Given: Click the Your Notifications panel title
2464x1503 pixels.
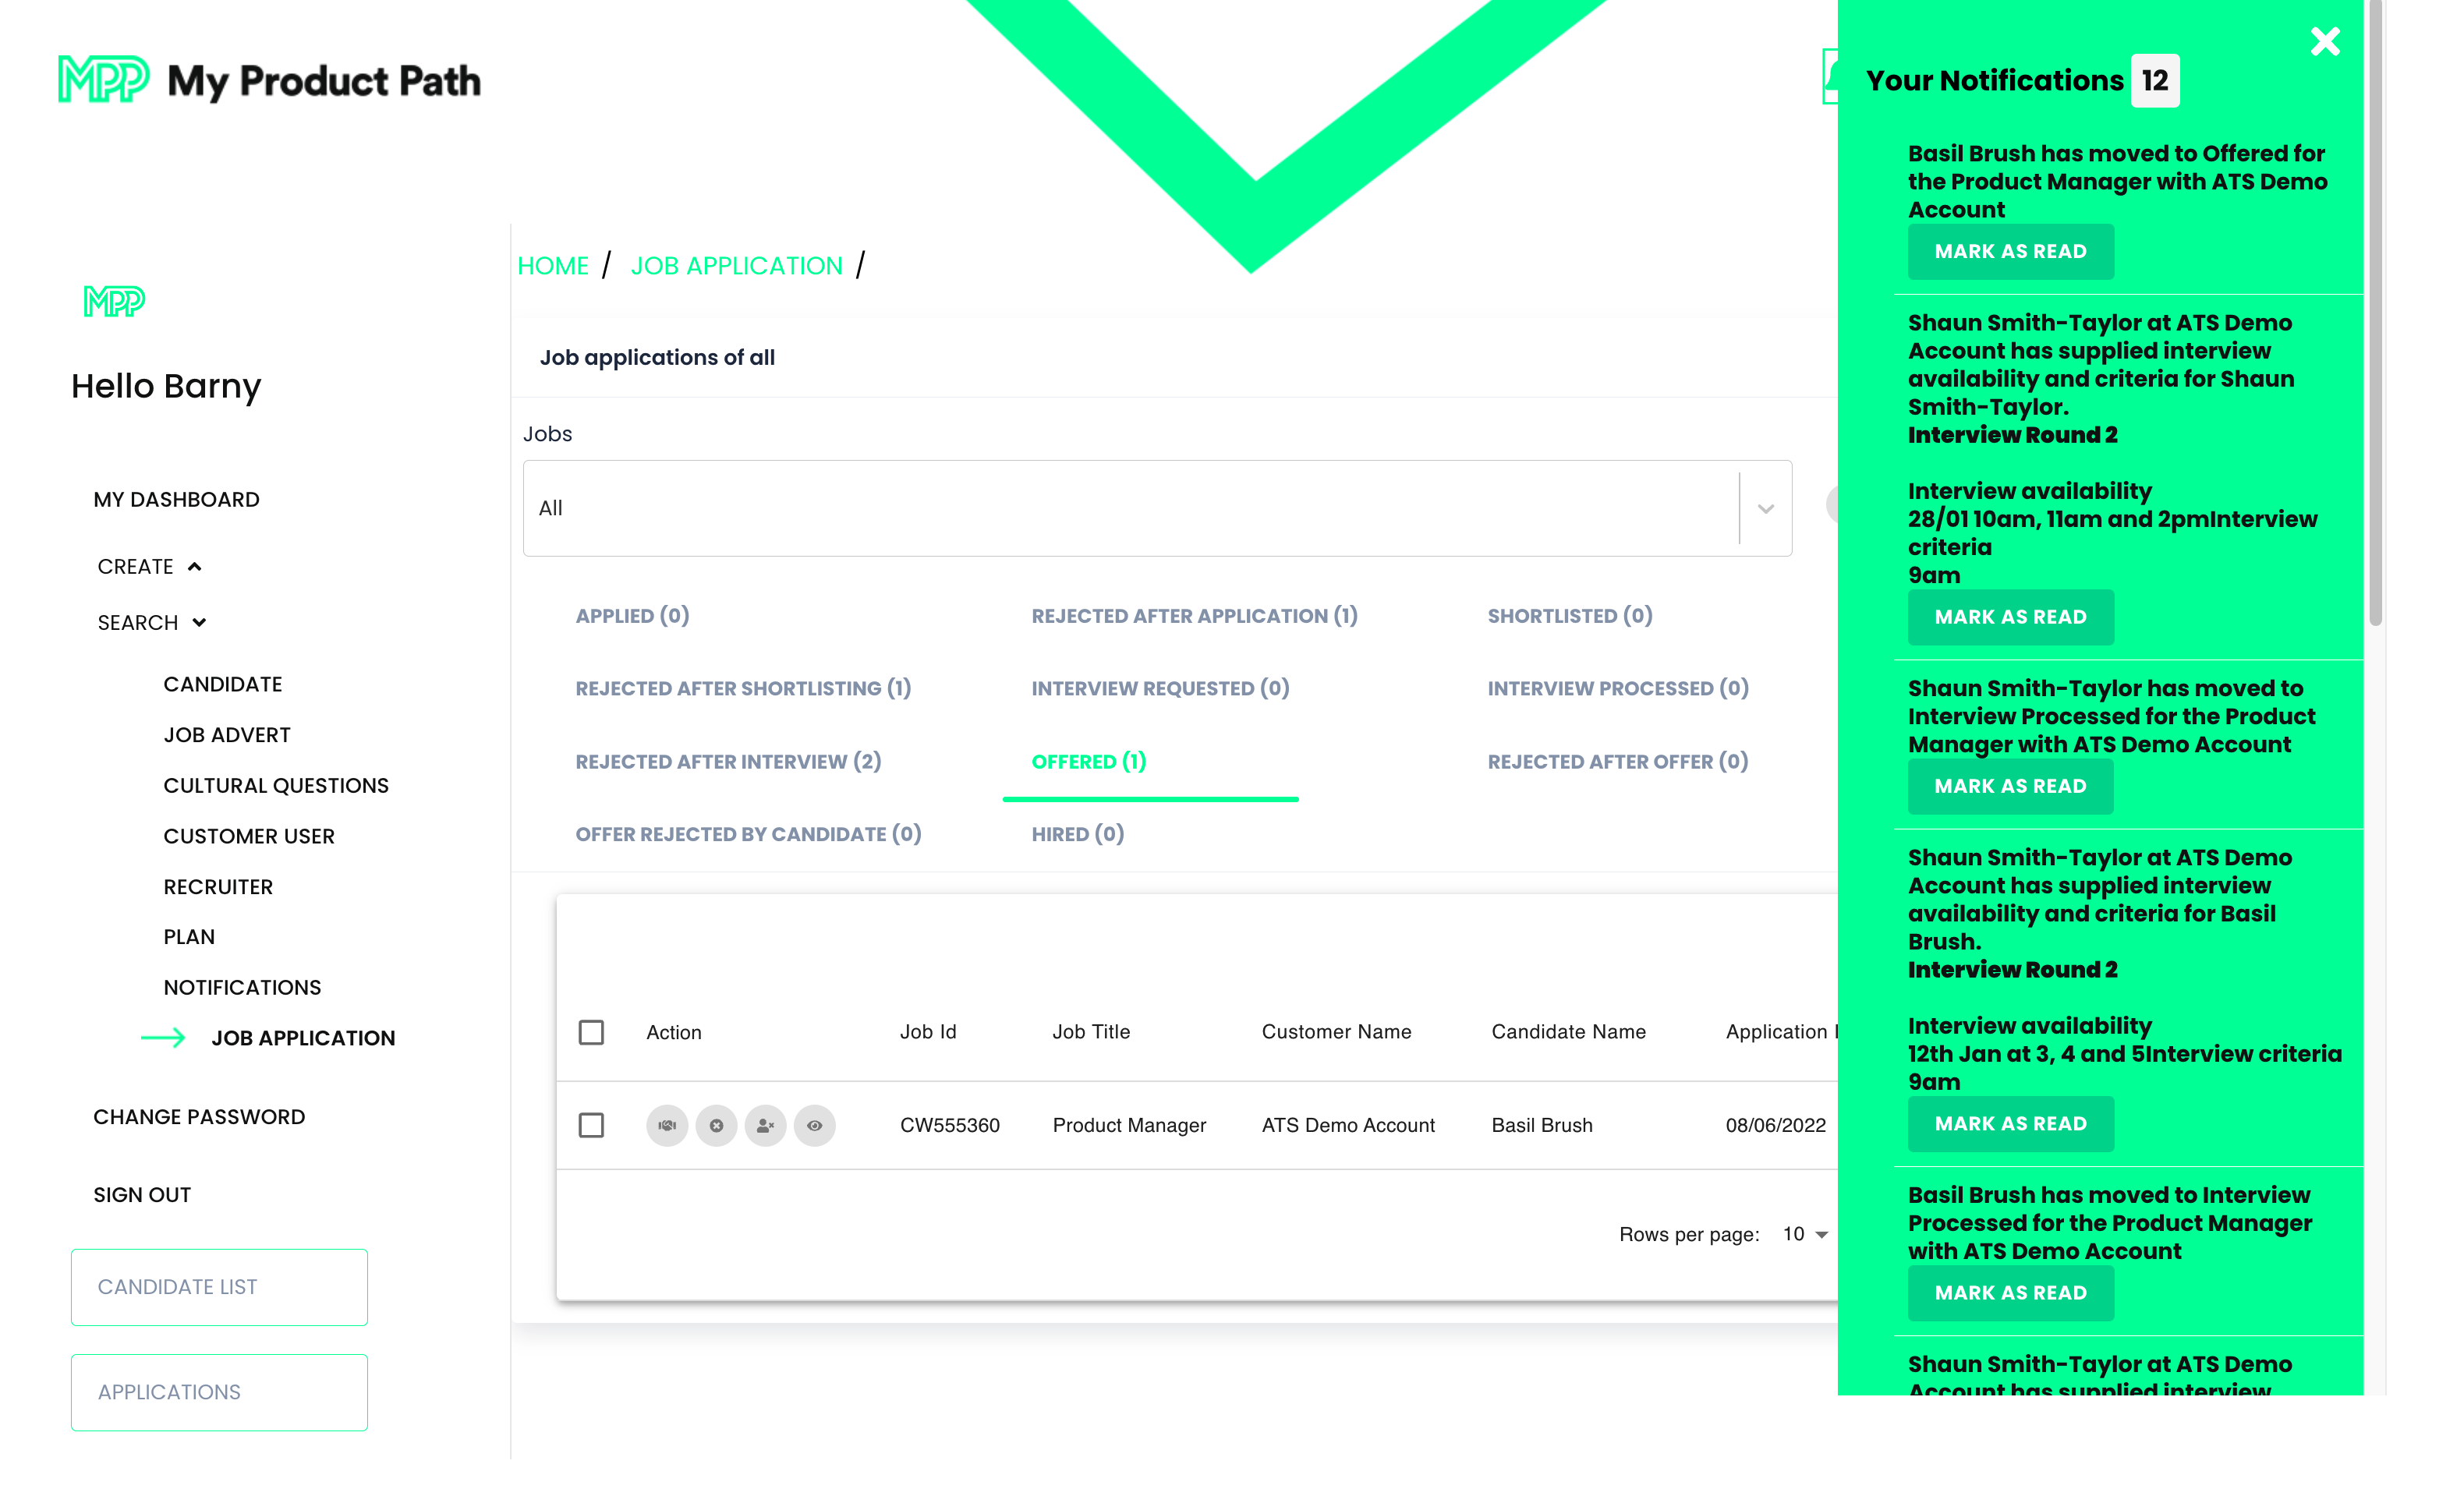Looking at the screenshot, I should (1994, 80).
